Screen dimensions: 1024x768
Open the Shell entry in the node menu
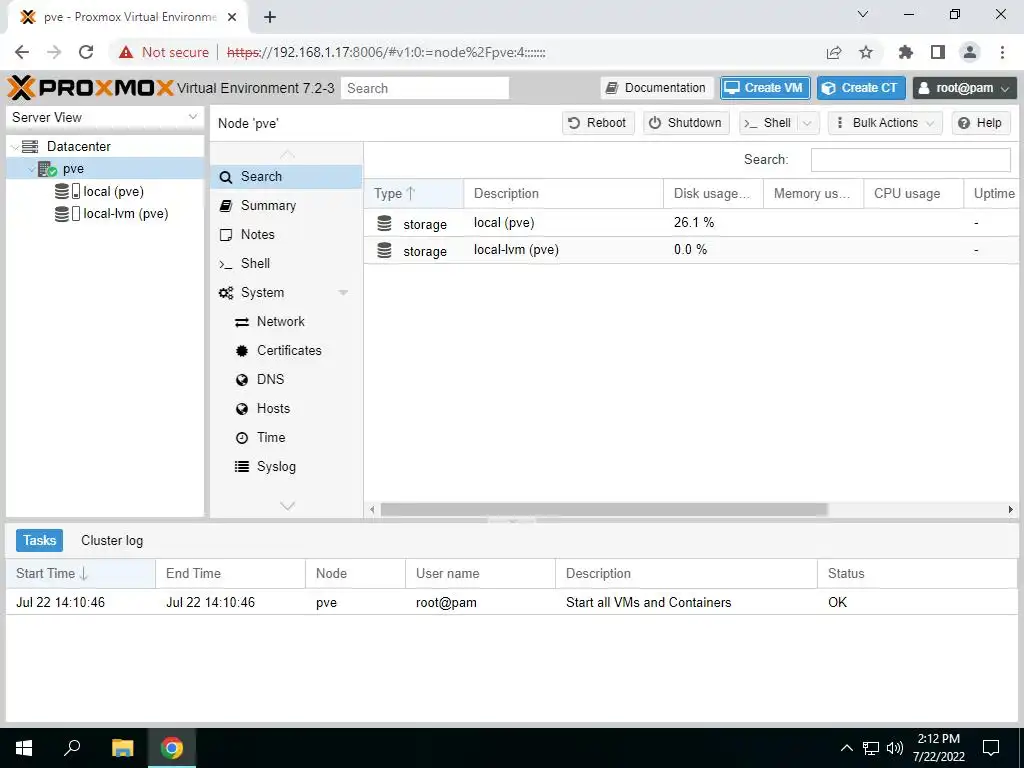coord(285,263)
